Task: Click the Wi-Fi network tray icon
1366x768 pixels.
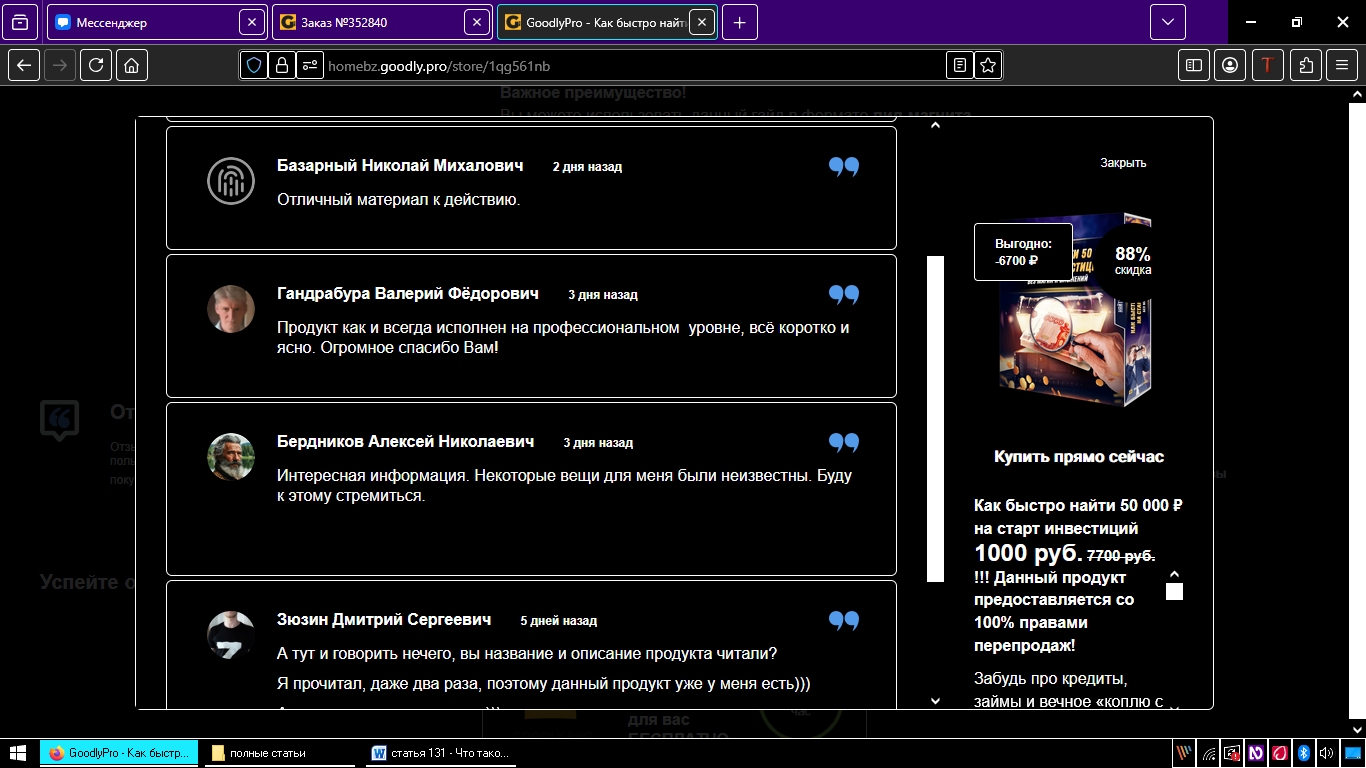Action: (x=1208, y=753)
